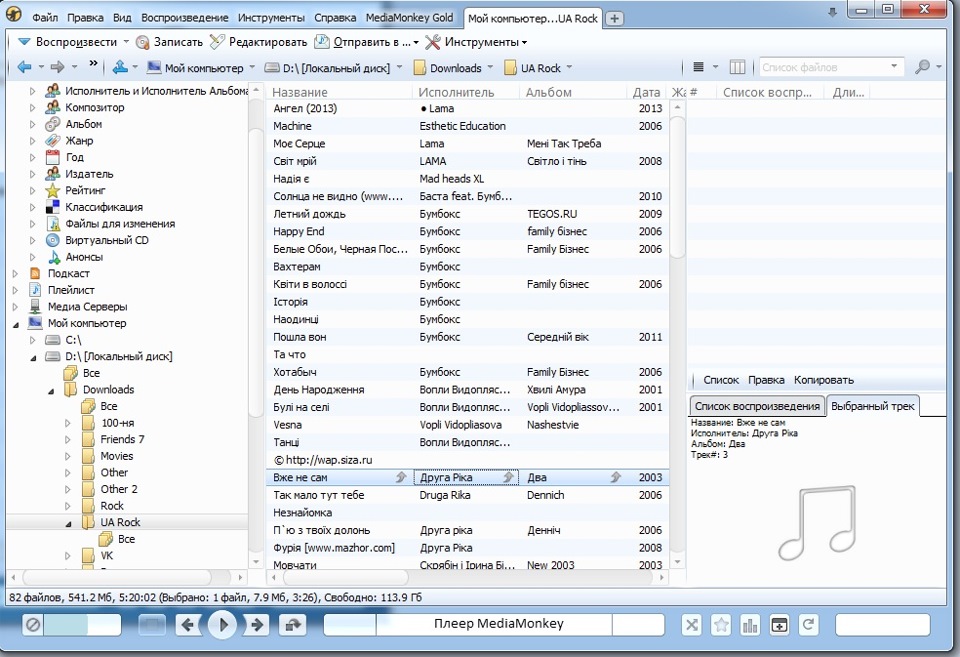This screenshot has height=657, width=960.
Task: Expand the Композитор tree node
Action: [32, 107]
